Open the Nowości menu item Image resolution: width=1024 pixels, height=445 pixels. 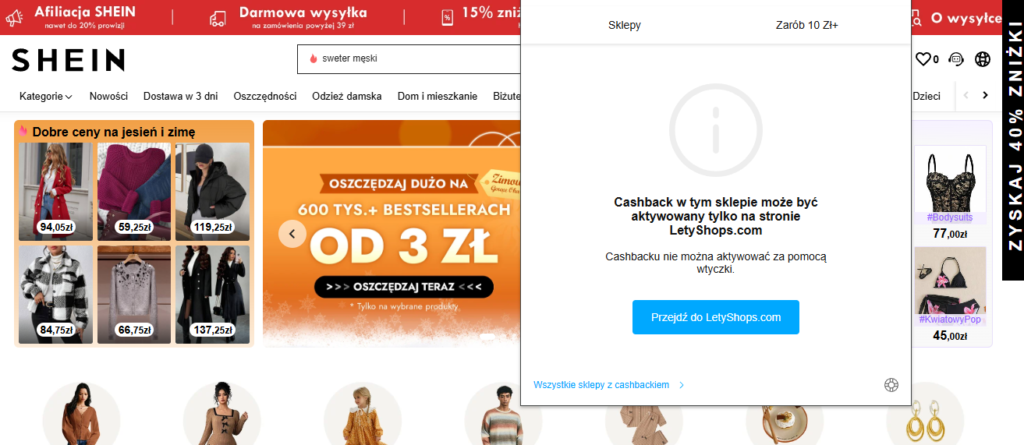coord(108,96)
